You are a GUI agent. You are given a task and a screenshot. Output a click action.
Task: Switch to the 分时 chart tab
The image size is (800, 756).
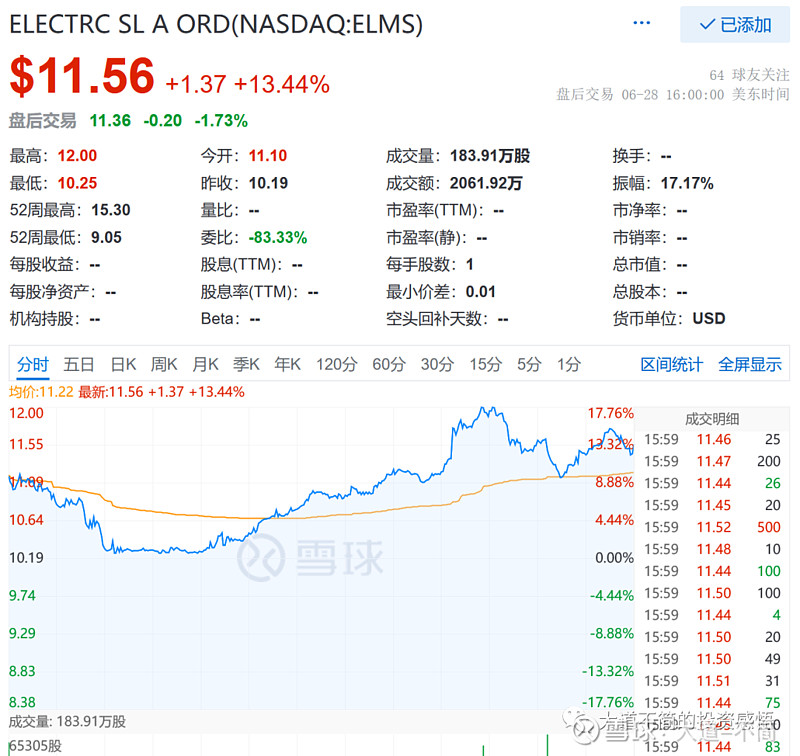tap(33, 365)
